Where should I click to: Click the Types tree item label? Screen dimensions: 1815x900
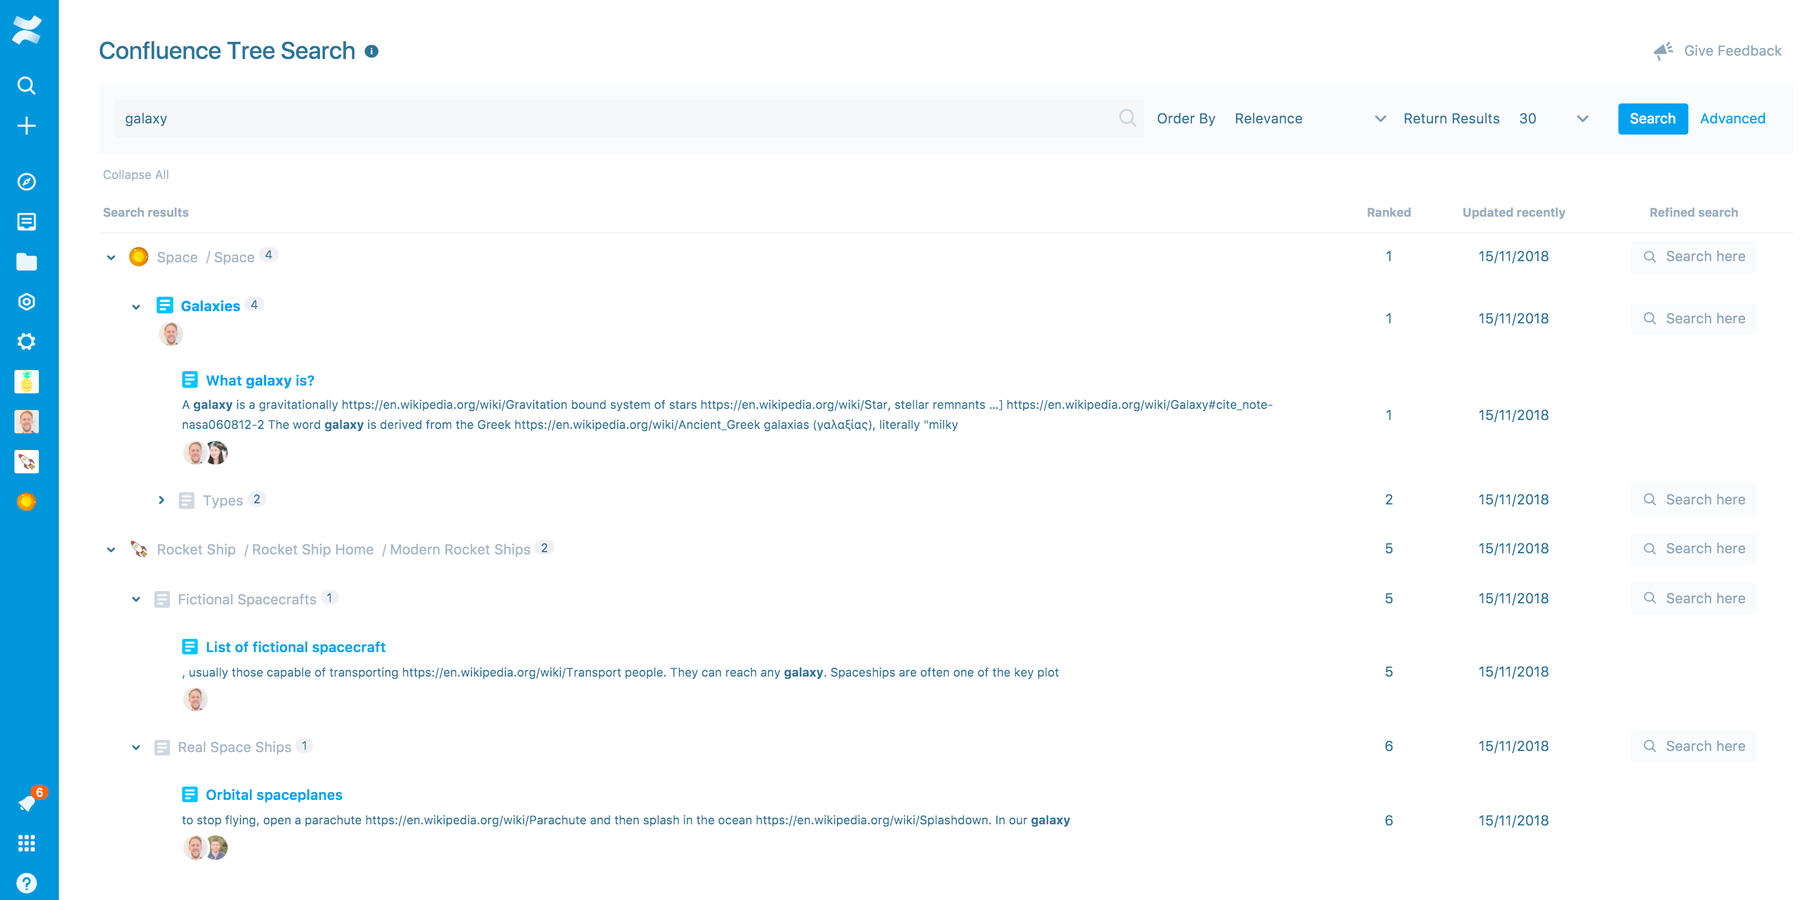click(x=222, y=501)
